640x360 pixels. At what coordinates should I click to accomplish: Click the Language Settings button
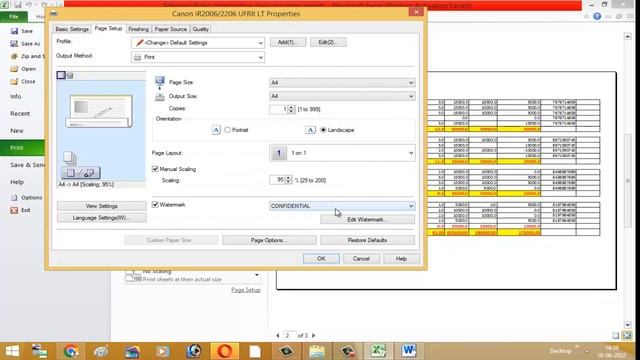point(102,218)
